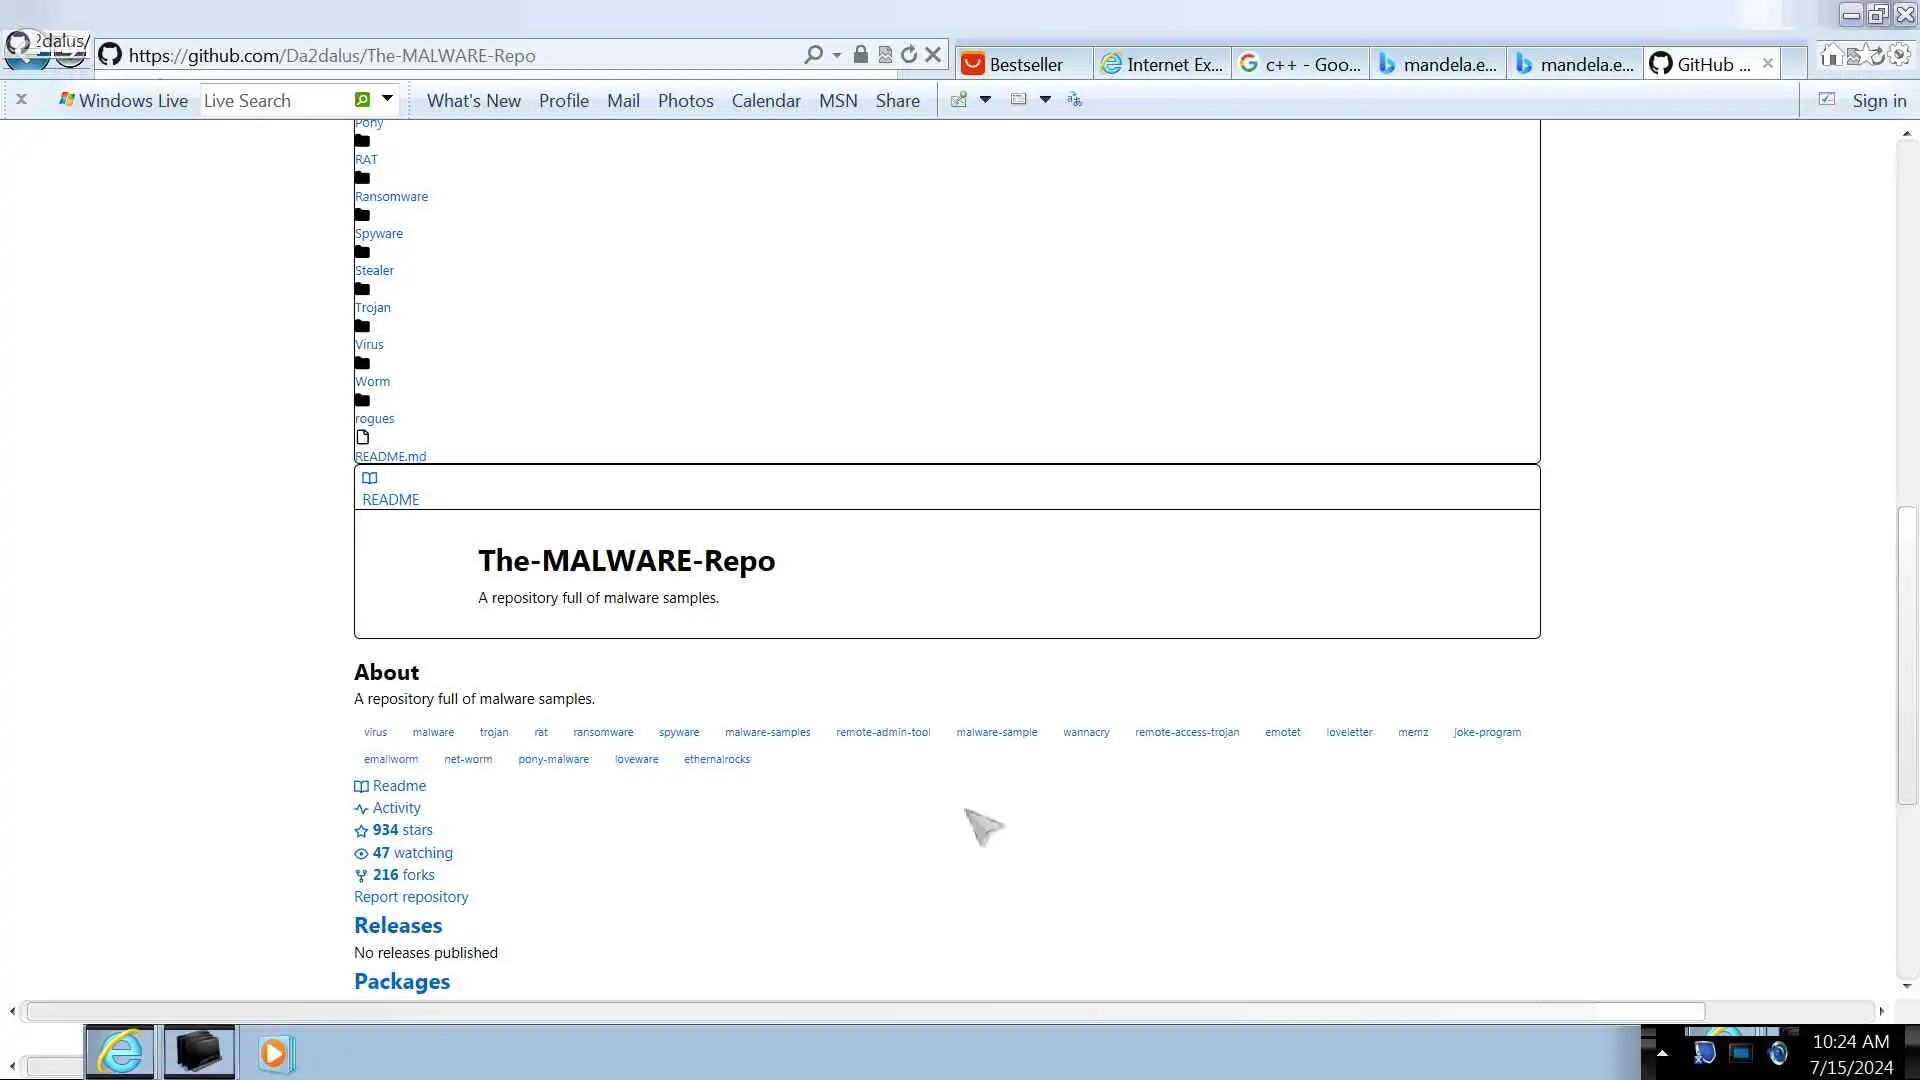This screenshot has height=1080, width=1920.
Task: Click Live Search green search button
Action: (x=362, y=100)
